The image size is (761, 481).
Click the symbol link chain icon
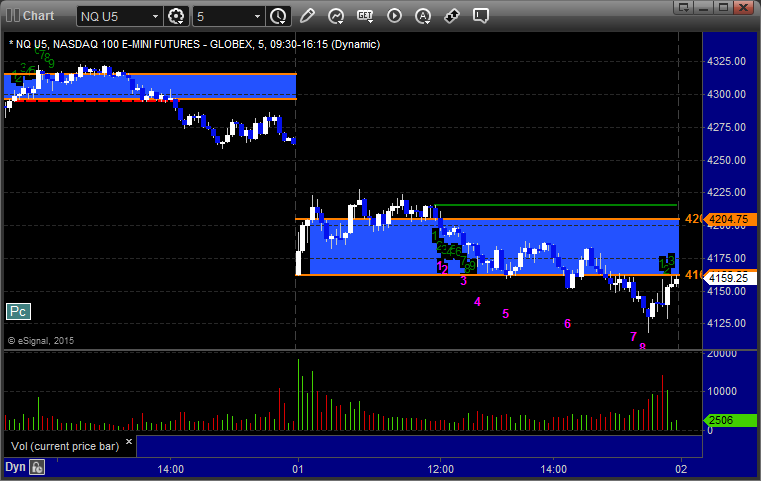(452, 16)
